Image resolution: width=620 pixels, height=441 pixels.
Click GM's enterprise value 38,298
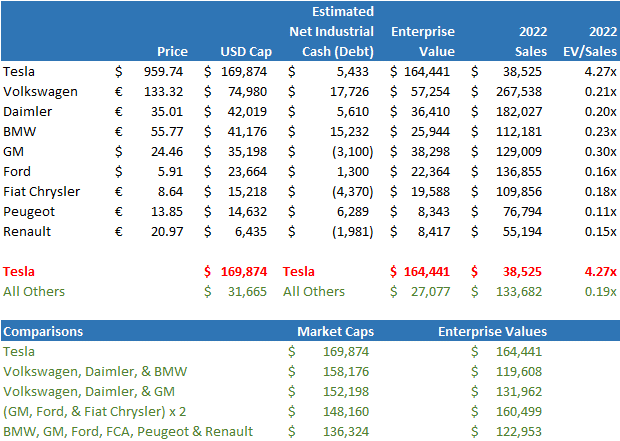point(430,151)
